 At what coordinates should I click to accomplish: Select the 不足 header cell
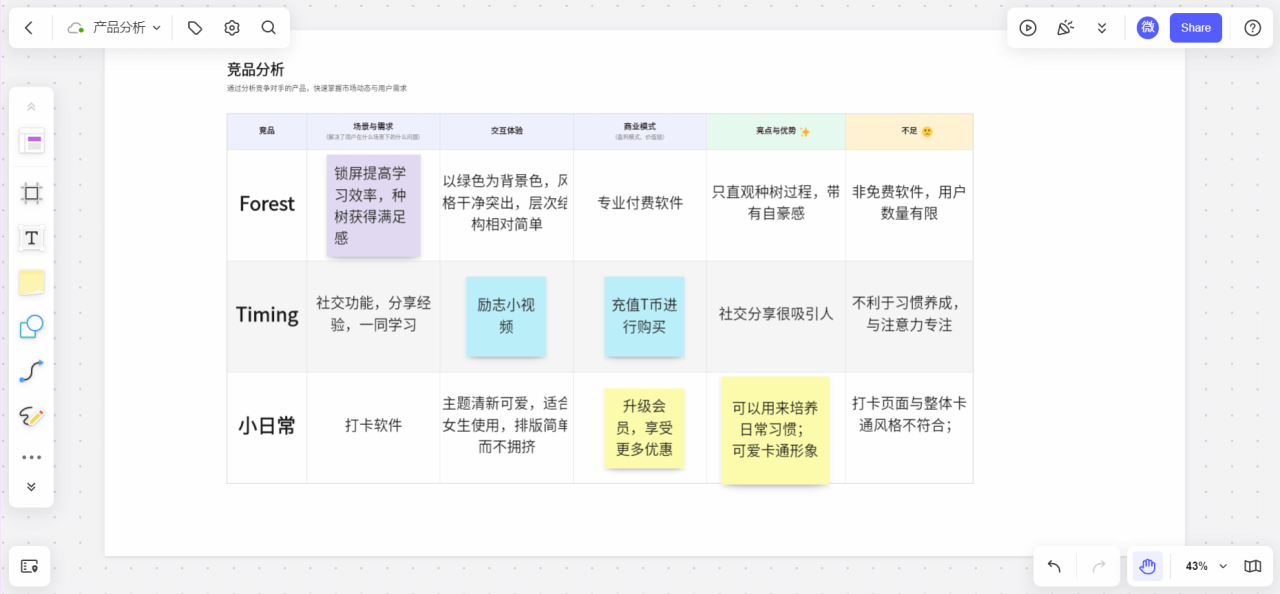tap(909, 131)
